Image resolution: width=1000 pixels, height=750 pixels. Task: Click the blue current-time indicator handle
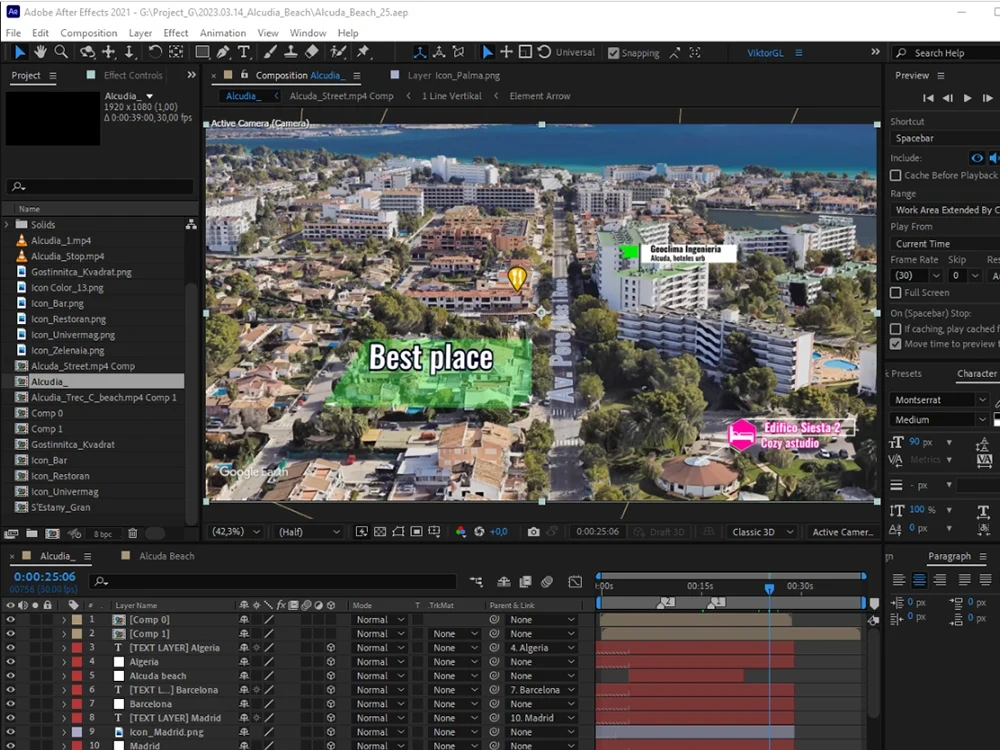[769, 588]
